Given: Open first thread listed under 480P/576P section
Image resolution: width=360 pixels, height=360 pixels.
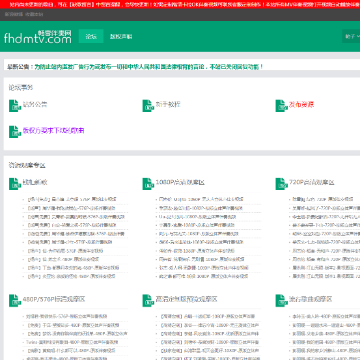Looking at the screenshot, I should tap(67, 316).
